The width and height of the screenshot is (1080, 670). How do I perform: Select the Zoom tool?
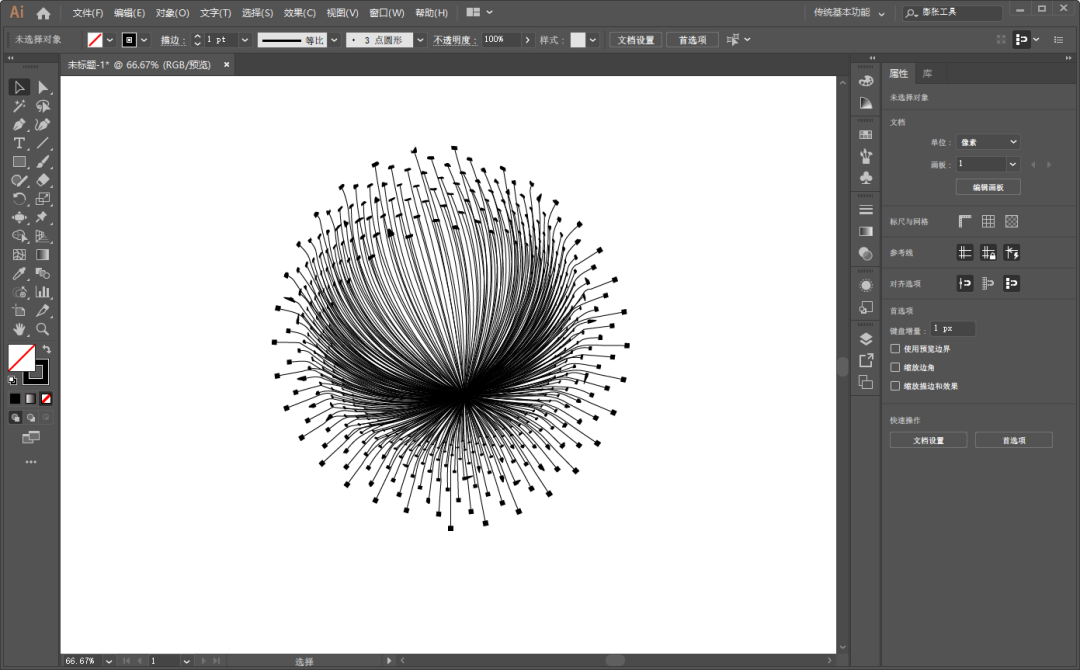coord(43,329)
